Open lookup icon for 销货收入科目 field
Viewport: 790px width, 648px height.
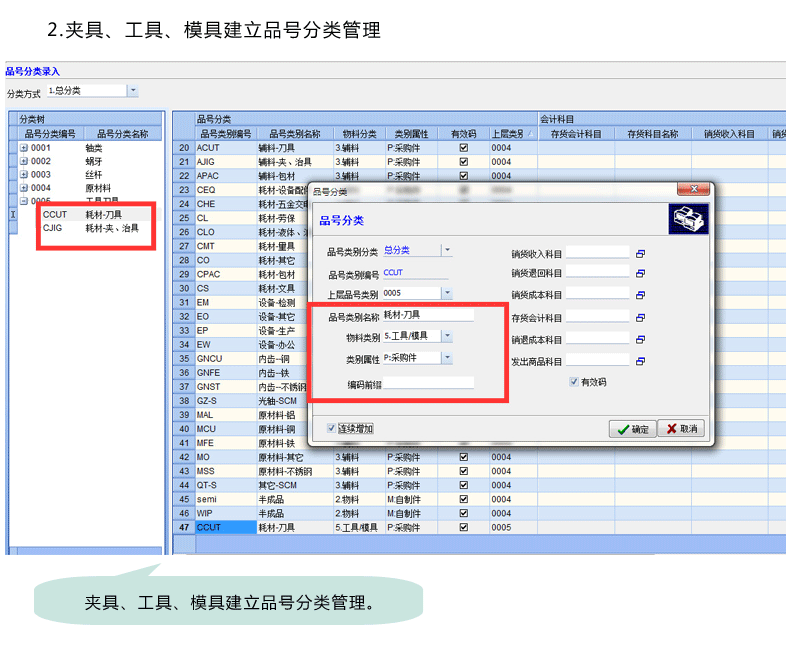coord(641,254)
